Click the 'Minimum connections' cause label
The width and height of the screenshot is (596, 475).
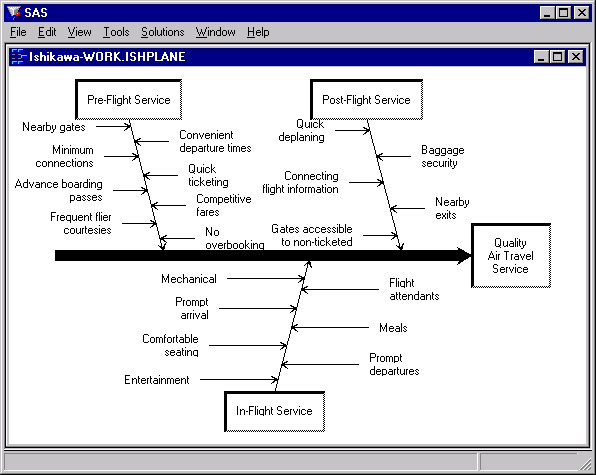pyautogui.click(x=64, y=156)
